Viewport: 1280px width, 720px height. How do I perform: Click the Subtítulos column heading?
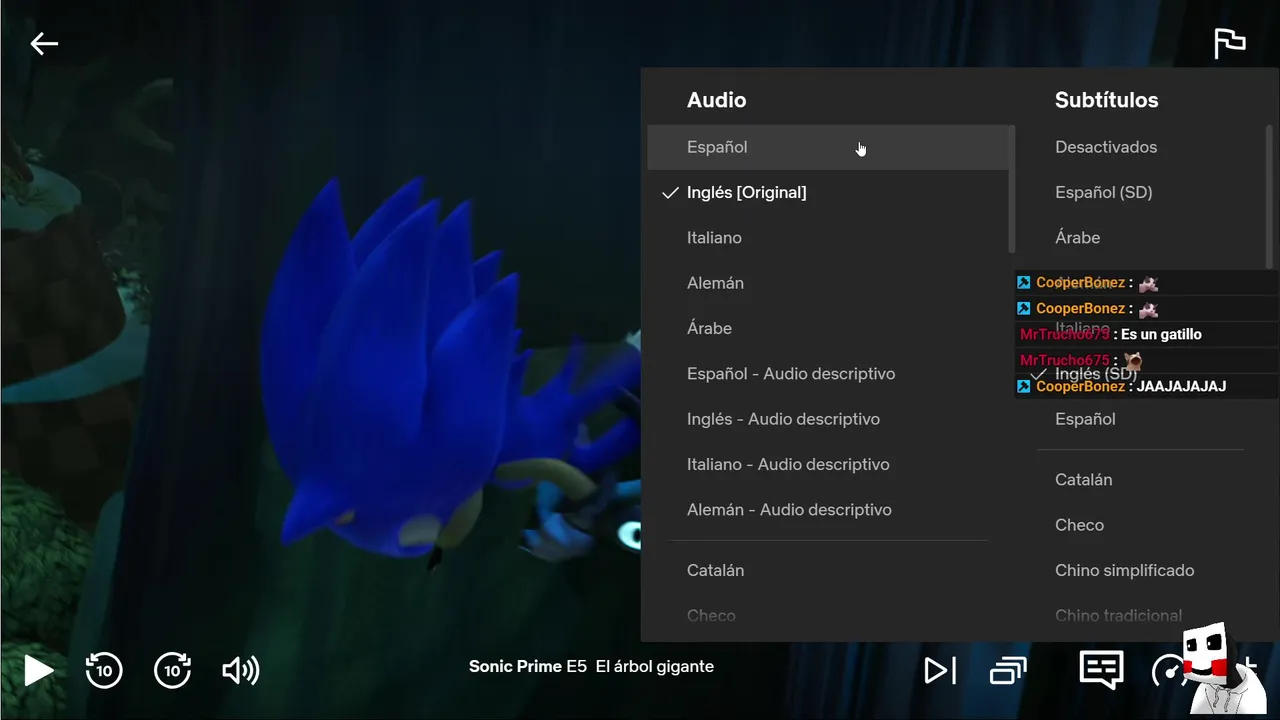[1106, 100]
